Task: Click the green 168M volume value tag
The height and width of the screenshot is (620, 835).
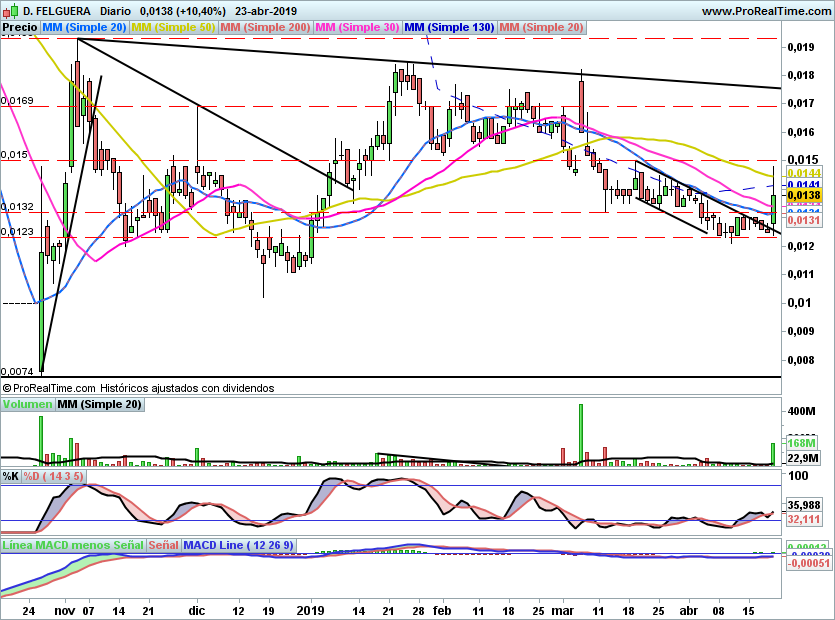Action: tap(803, 443)
